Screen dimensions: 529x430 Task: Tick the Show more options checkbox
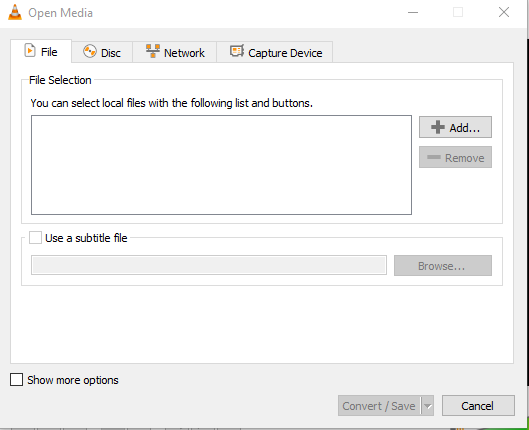pyautogui.click(x=16, y=380)
